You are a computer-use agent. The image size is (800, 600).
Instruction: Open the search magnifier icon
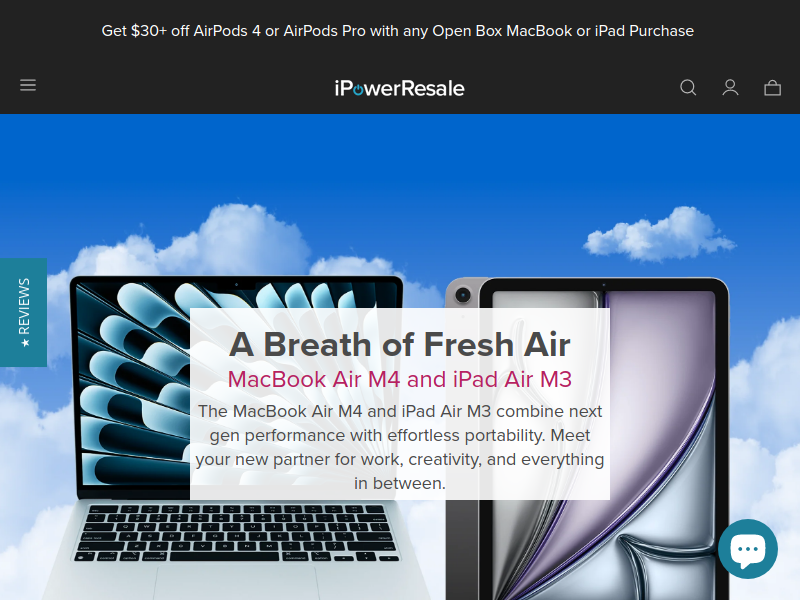coord(688,88)
